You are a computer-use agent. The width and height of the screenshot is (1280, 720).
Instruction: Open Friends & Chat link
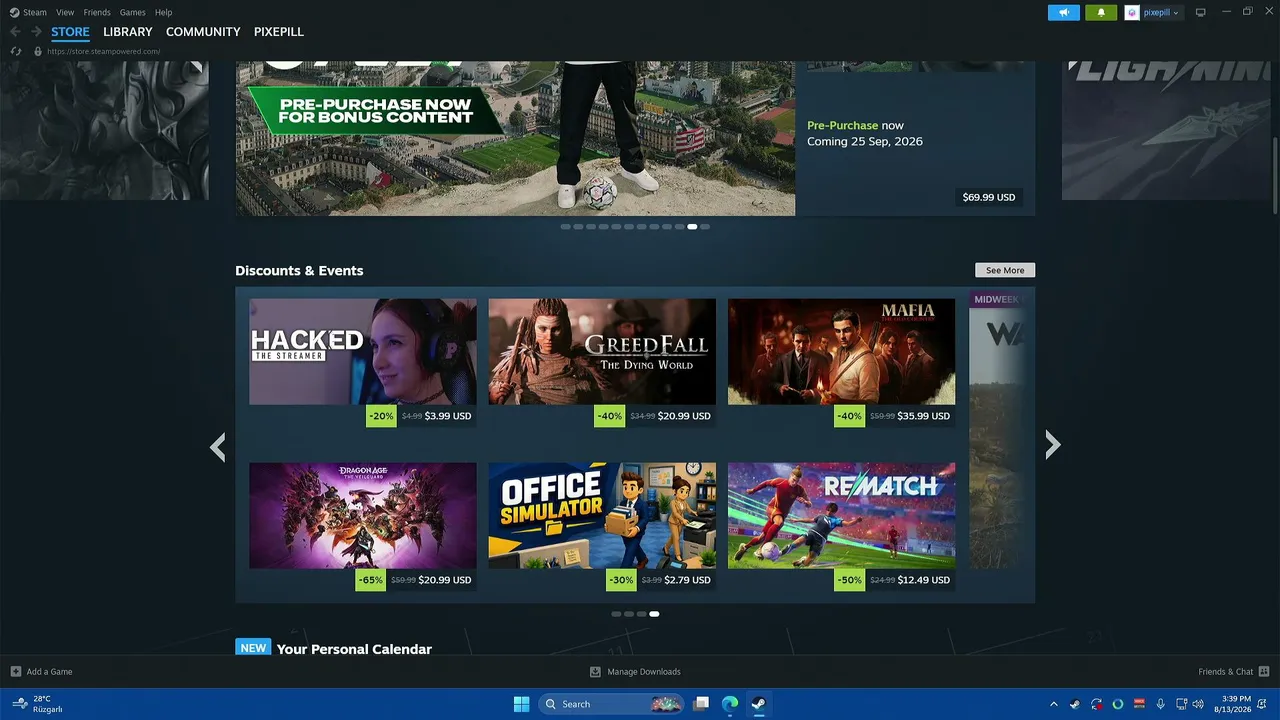[1226, 672]
